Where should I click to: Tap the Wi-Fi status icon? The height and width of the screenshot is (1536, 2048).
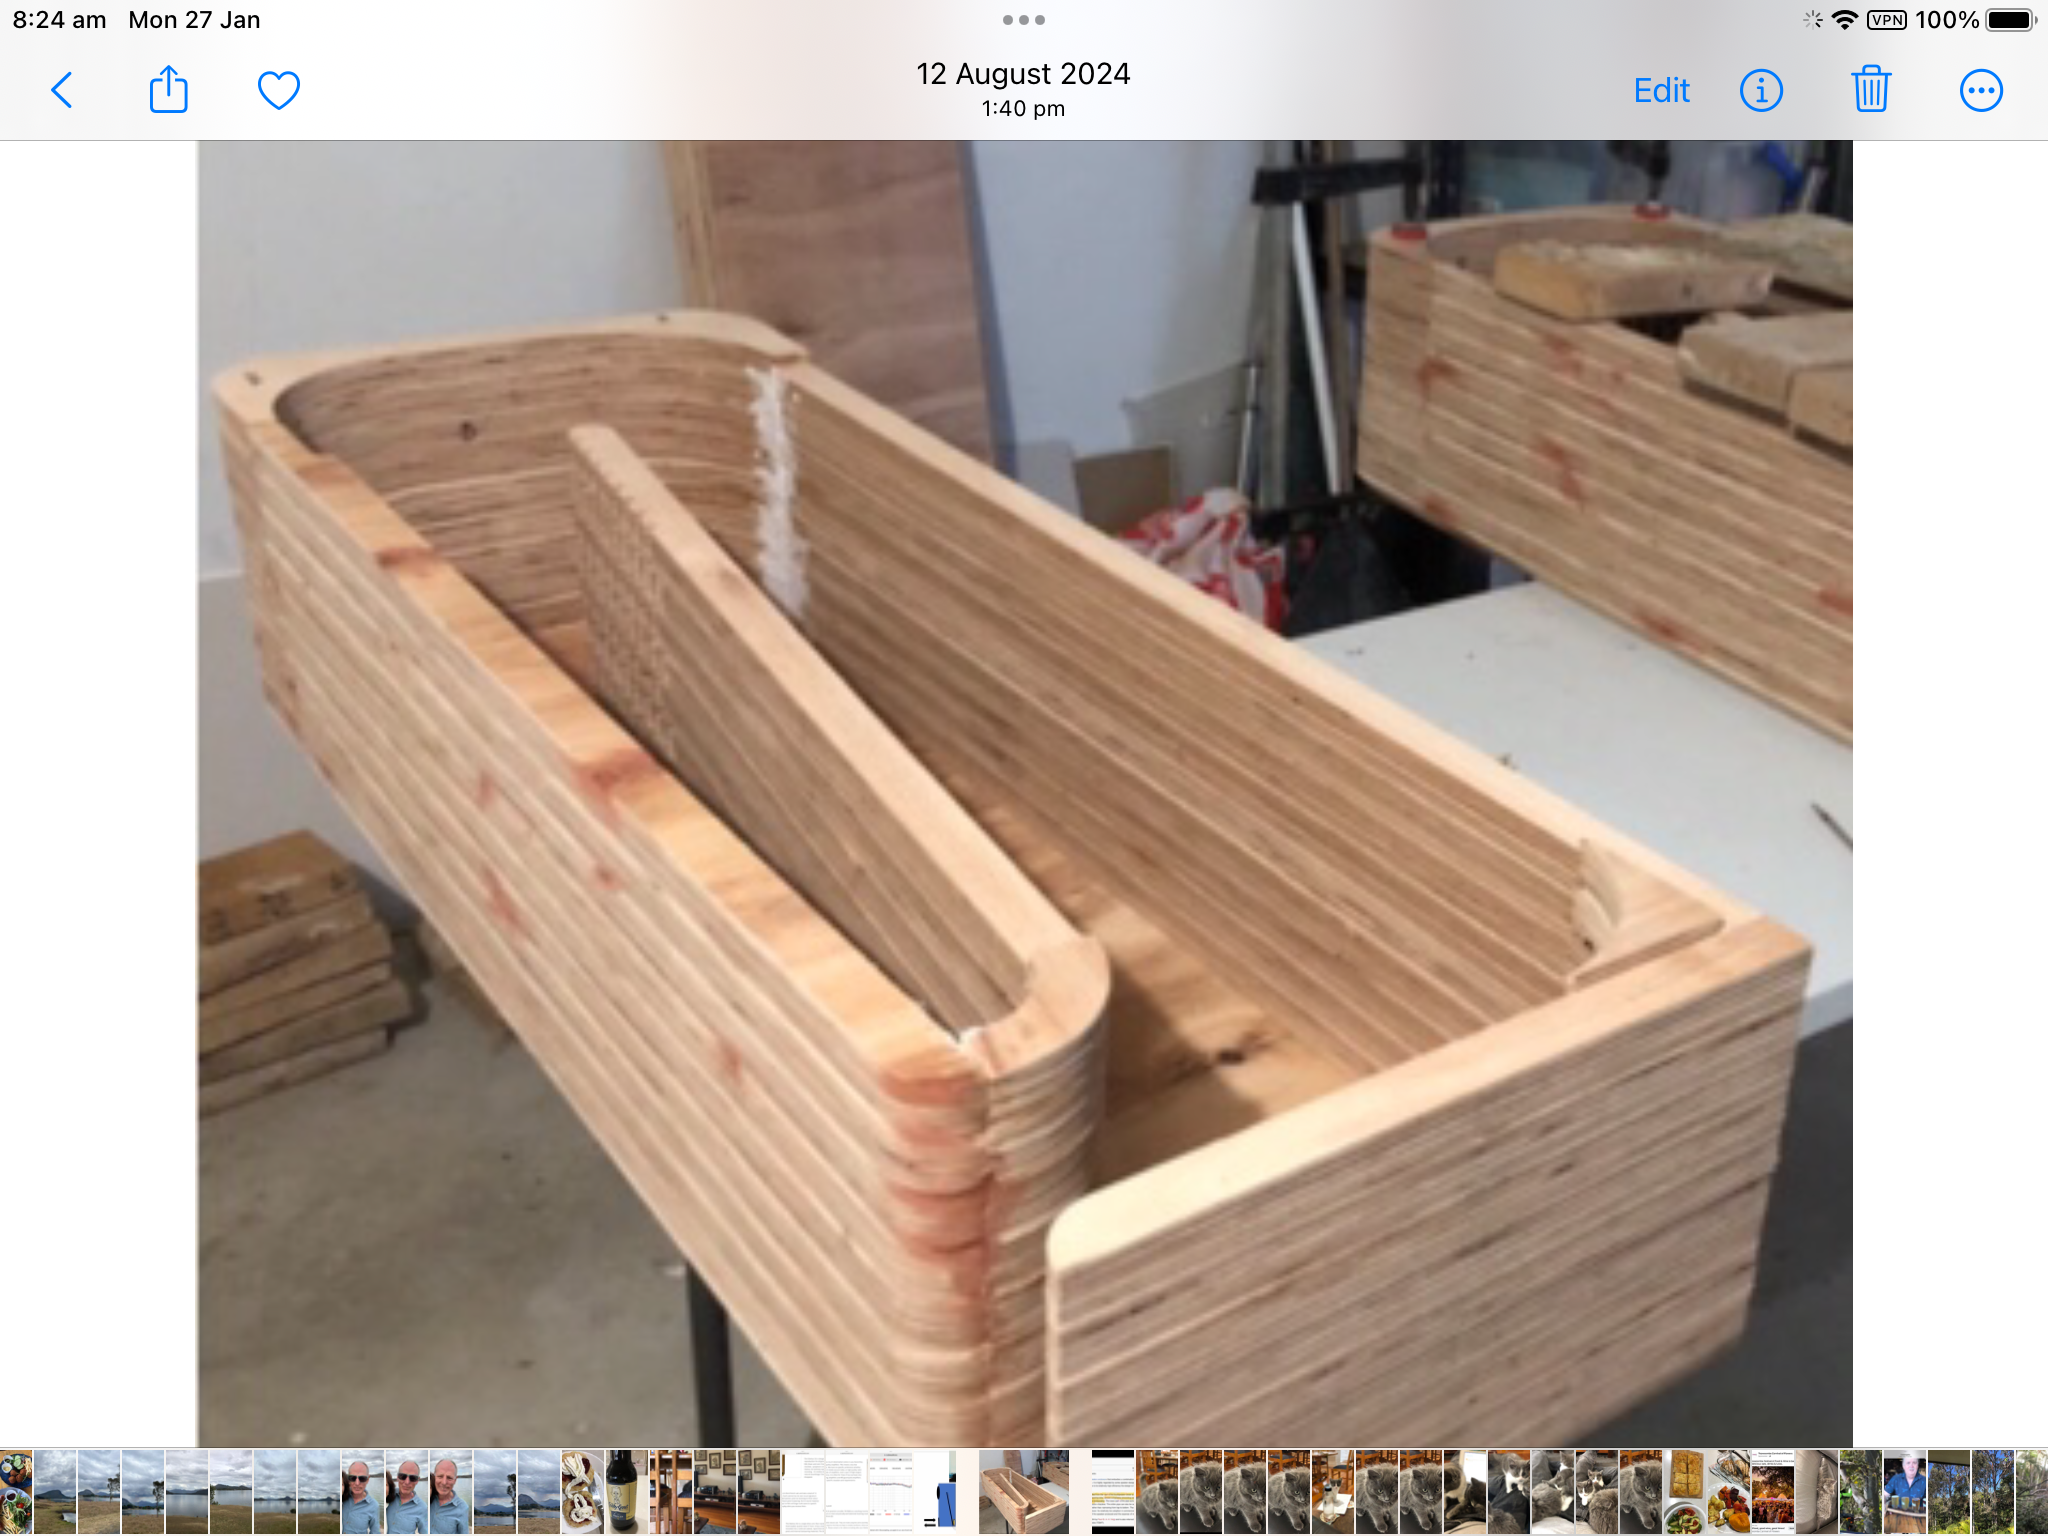[x=1845, y=20]
